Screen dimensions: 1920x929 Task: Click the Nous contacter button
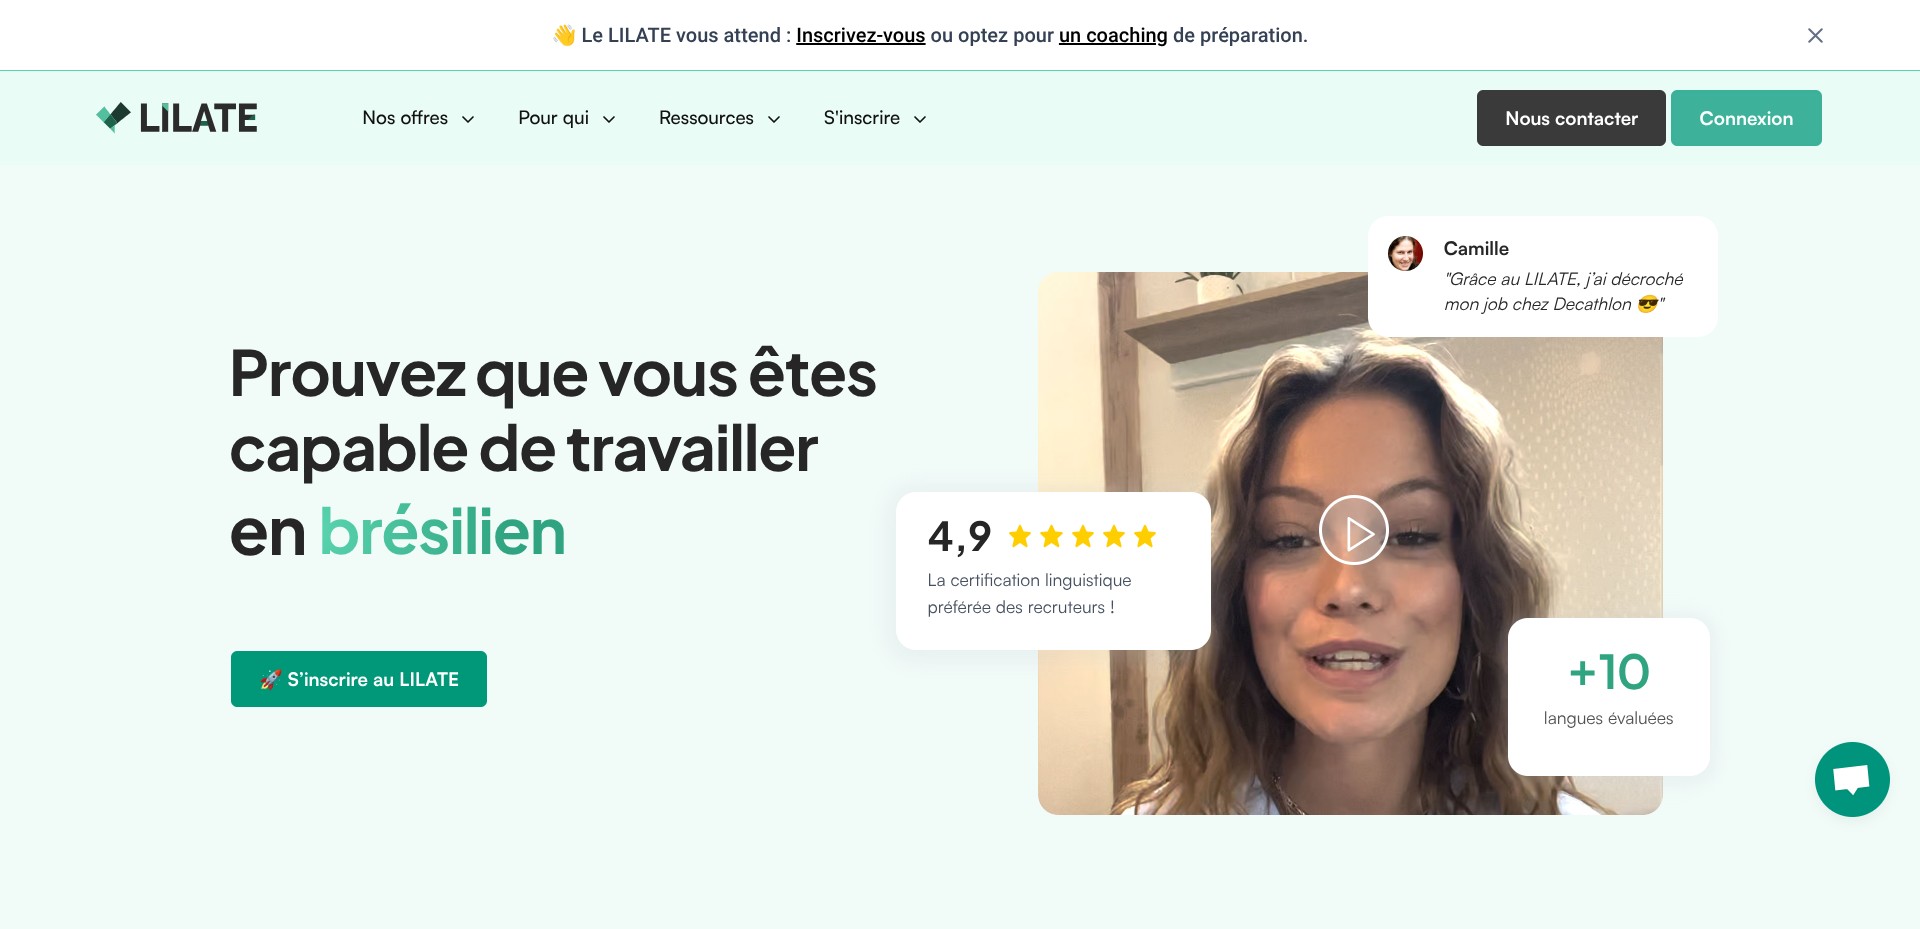point(1571,118)
